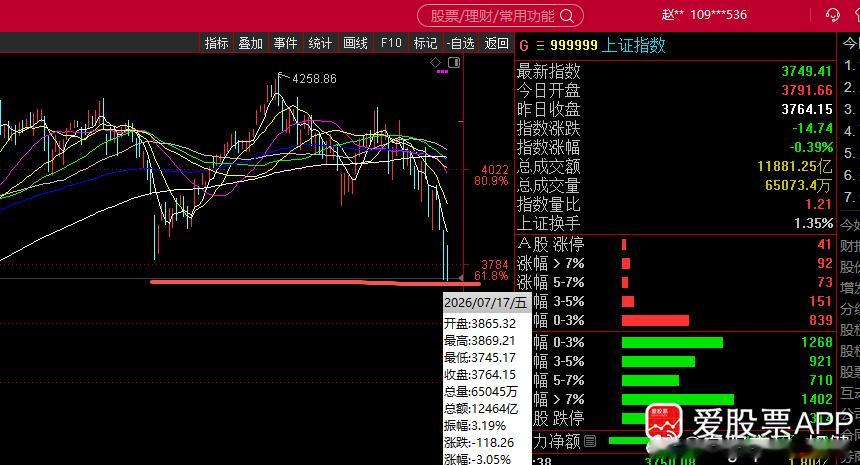Click the 总成交量 value 65073.4万
This screenshot has width=860, height=465.
[x=799, y=185]
